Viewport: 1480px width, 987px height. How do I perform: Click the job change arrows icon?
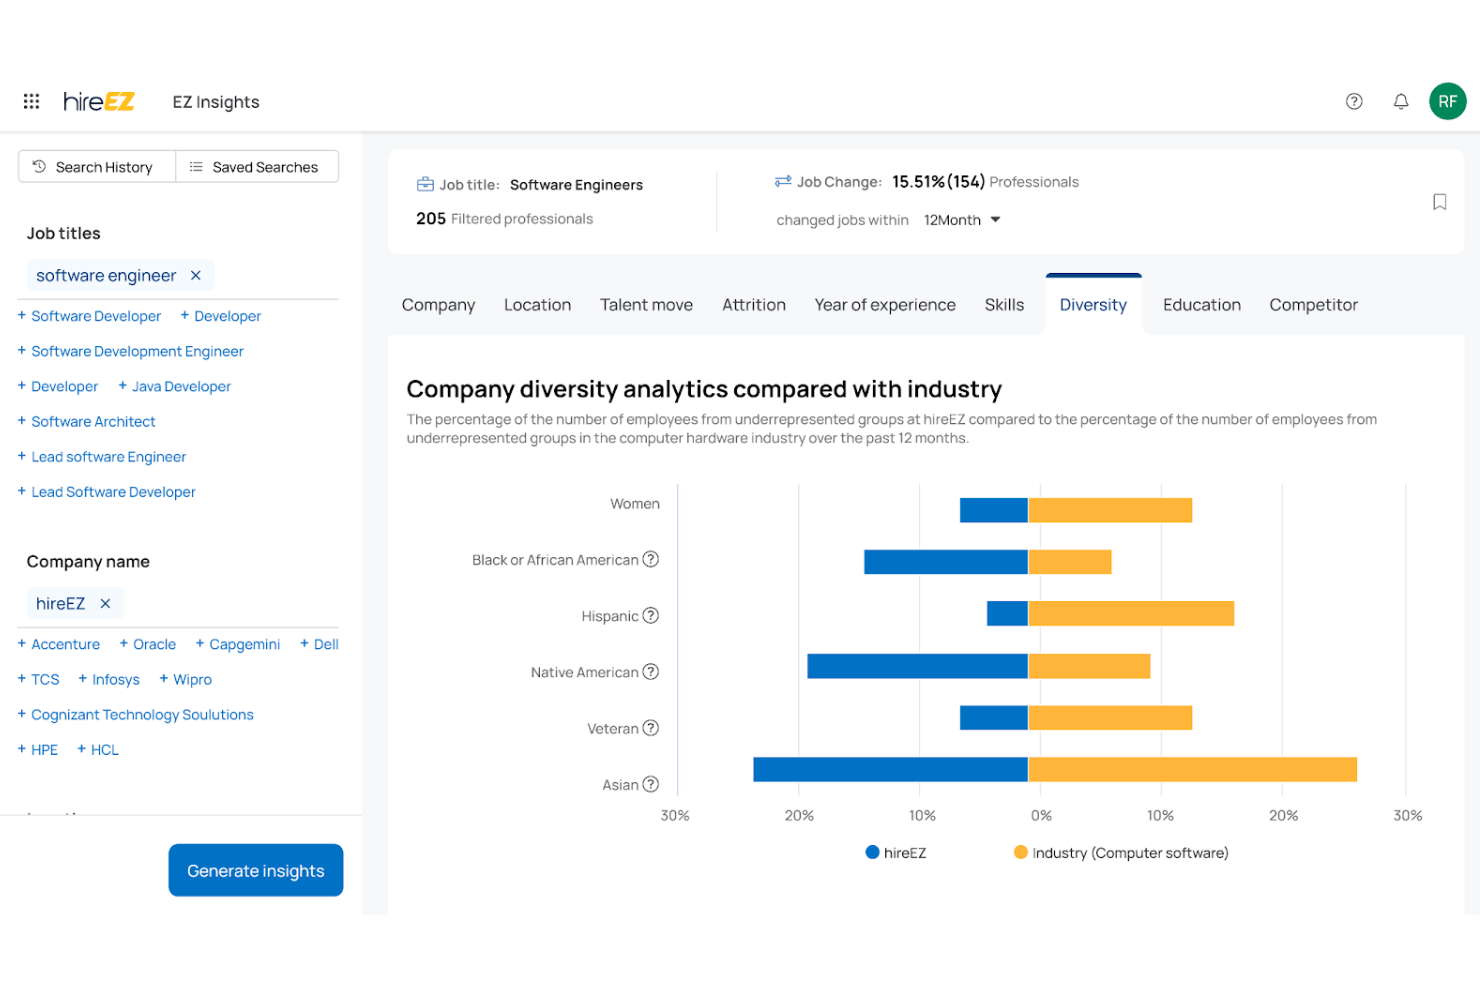coord(783,181)
